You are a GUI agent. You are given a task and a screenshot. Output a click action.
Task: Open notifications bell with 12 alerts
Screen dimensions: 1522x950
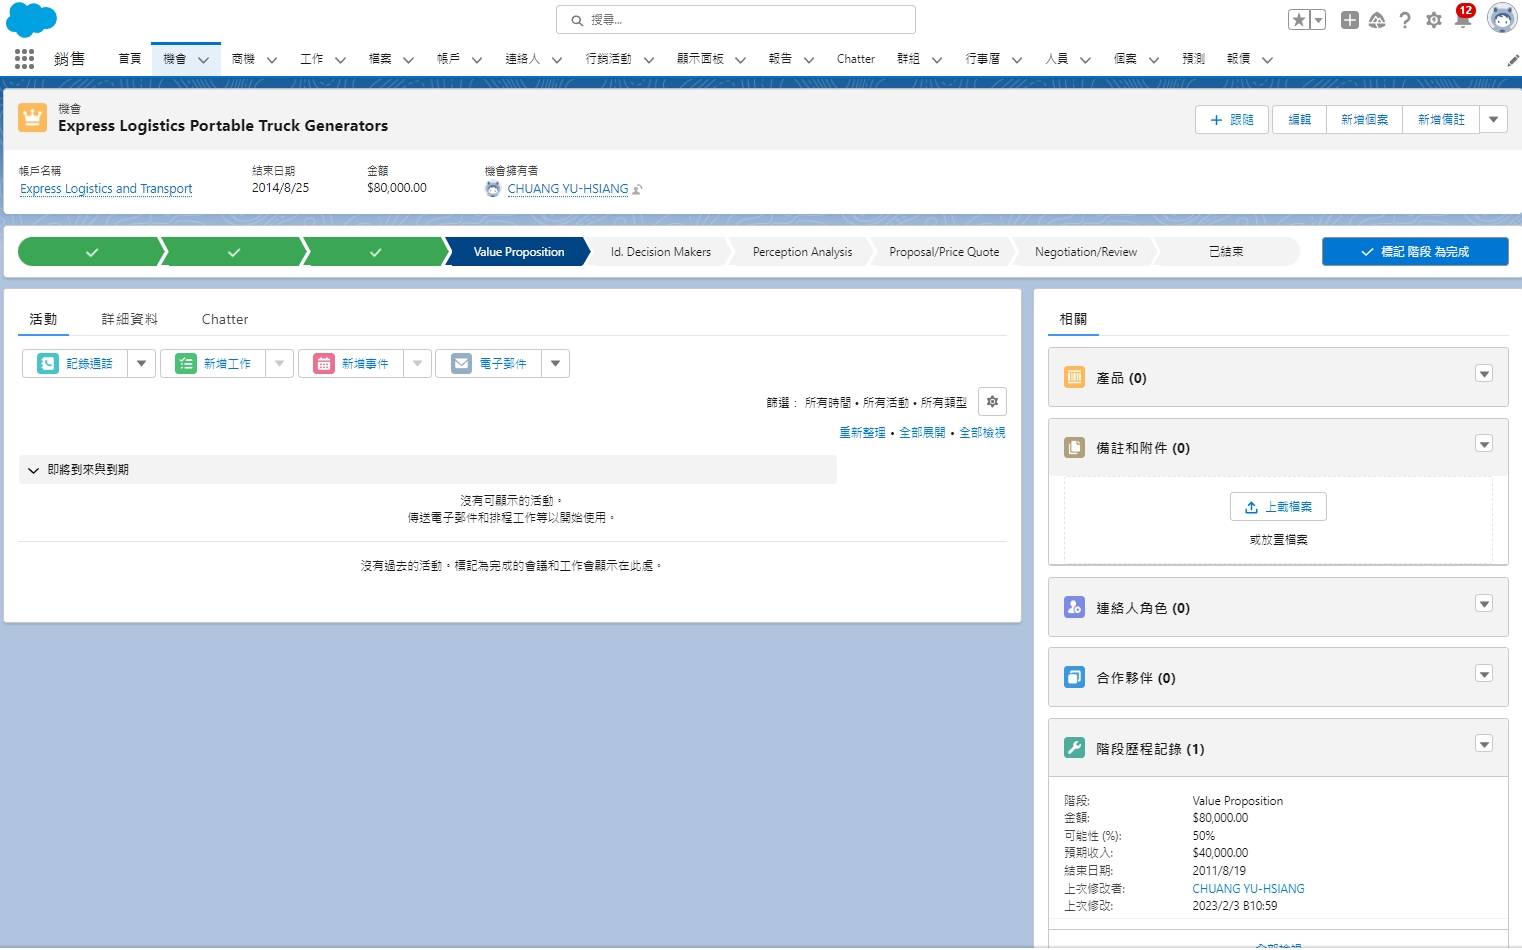(x=1463, y=17)
